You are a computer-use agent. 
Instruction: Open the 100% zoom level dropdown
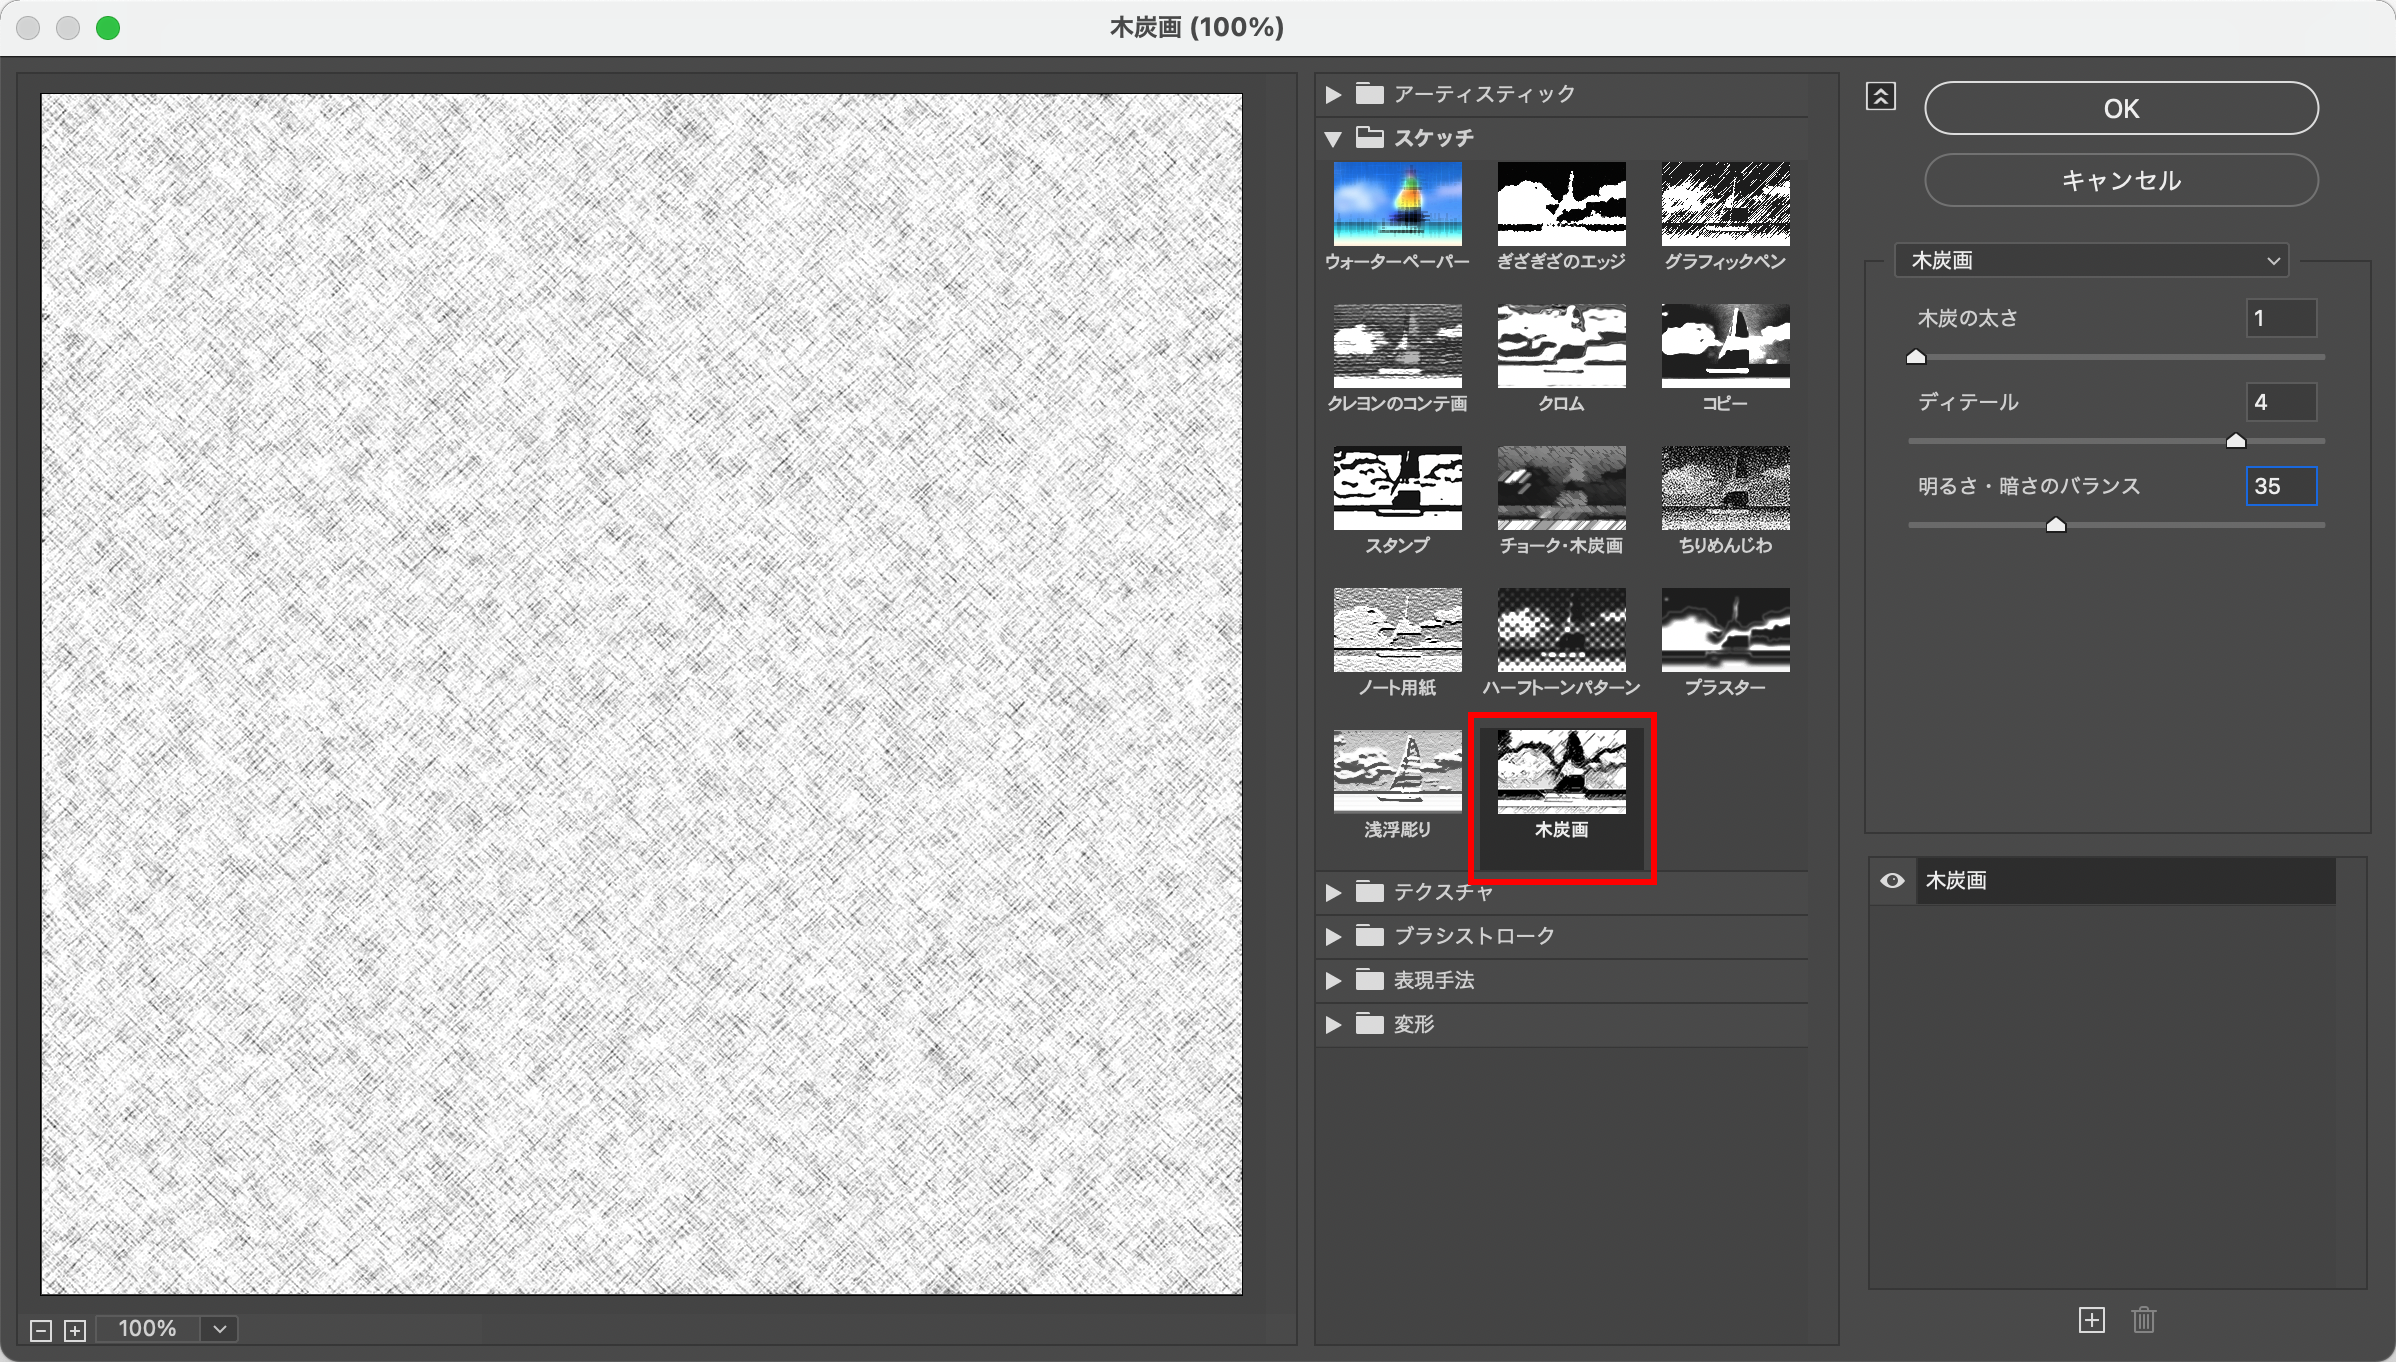tap(220, 1329)
